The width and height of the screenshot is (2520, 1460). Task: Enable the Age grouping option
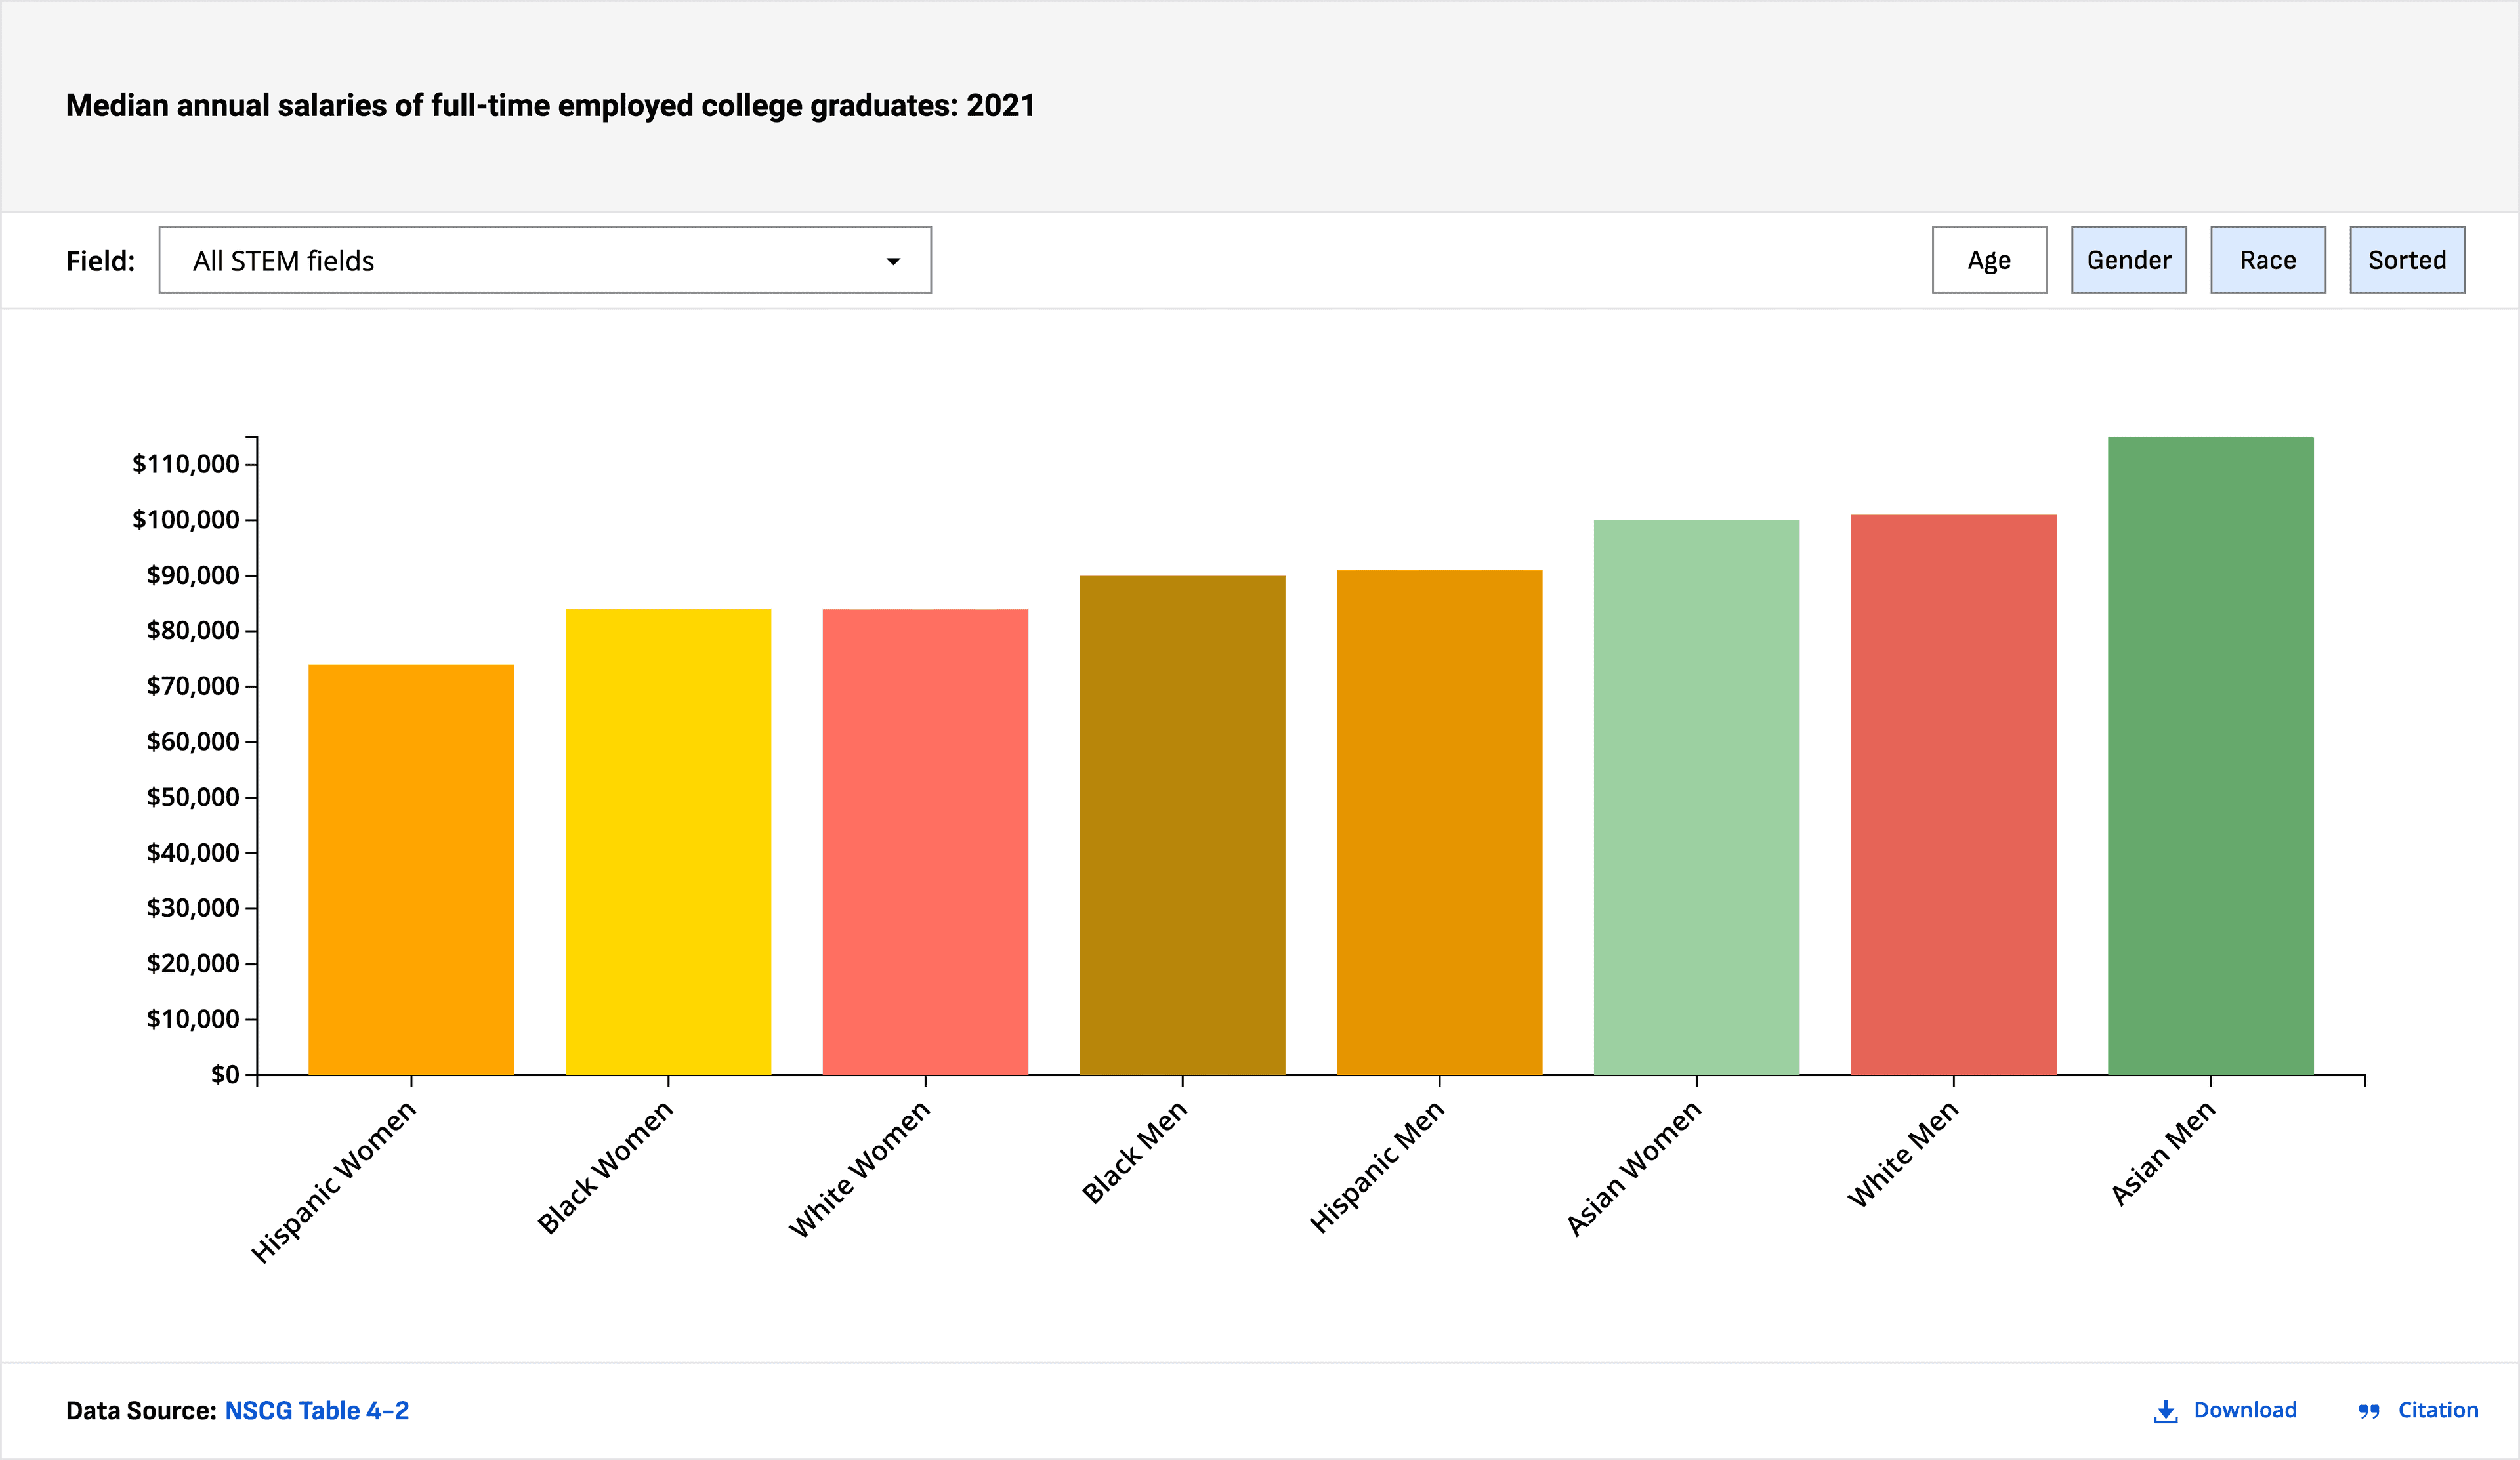(x=1989, y=260)
